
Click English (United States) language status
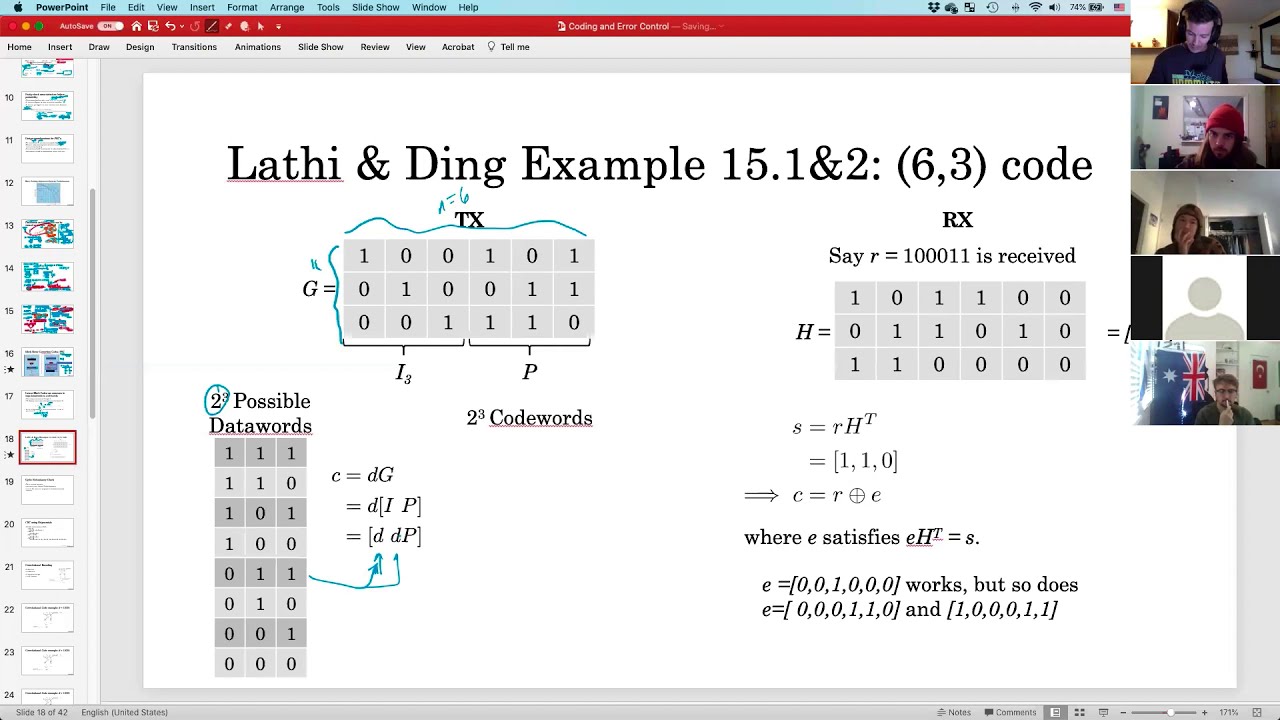124,712
